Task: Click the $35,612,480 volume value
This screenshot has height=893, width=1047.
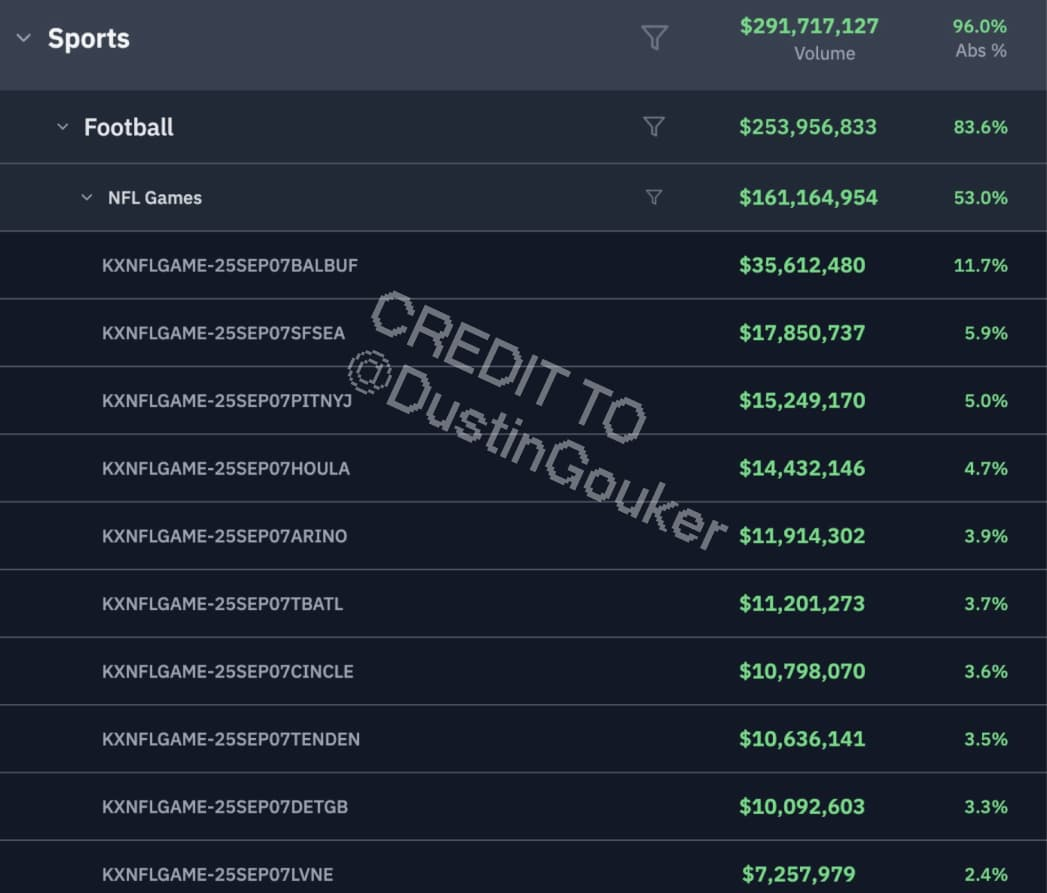Action: click(x=802, y=265)
